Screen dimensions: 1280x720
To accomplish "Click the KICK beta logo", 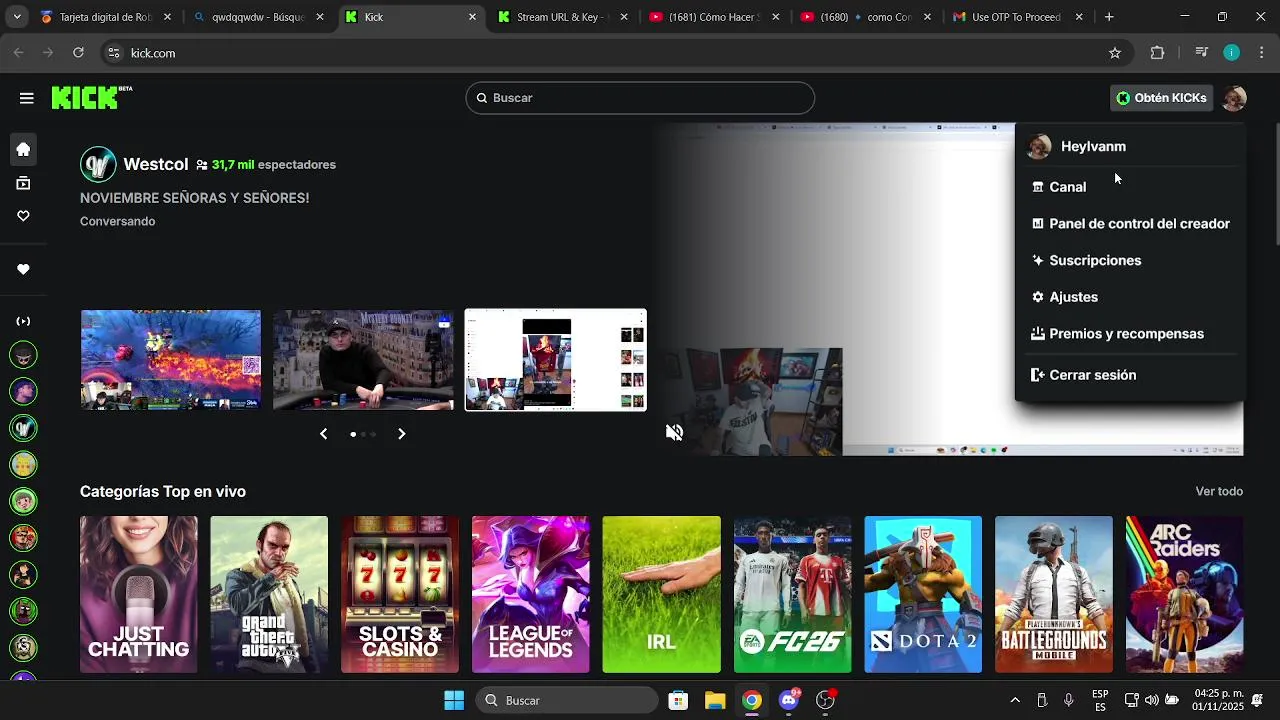I will coord(92,97).
